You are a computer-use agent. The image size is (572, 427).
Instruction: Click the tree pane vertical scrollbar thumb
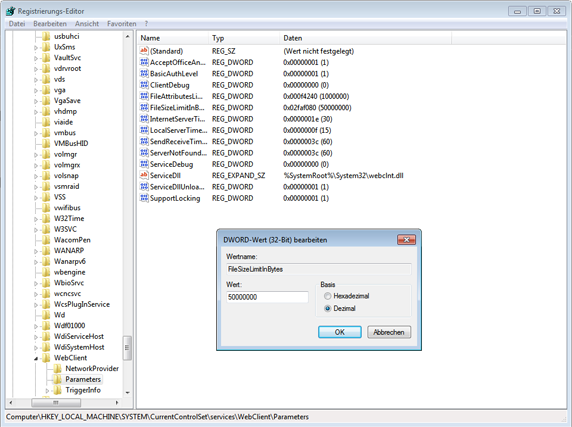pos(127,348)
